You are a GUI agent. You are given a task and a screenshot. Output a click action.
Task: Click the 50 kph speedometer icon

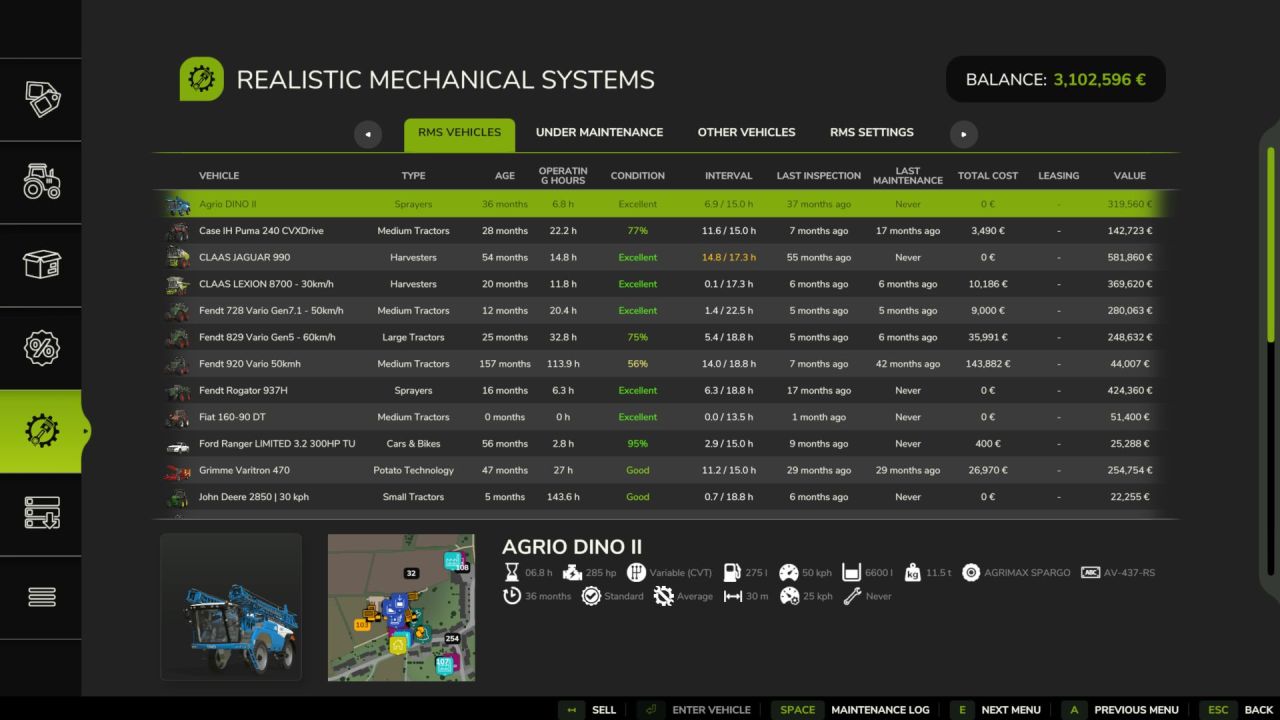tap(789, 573)
